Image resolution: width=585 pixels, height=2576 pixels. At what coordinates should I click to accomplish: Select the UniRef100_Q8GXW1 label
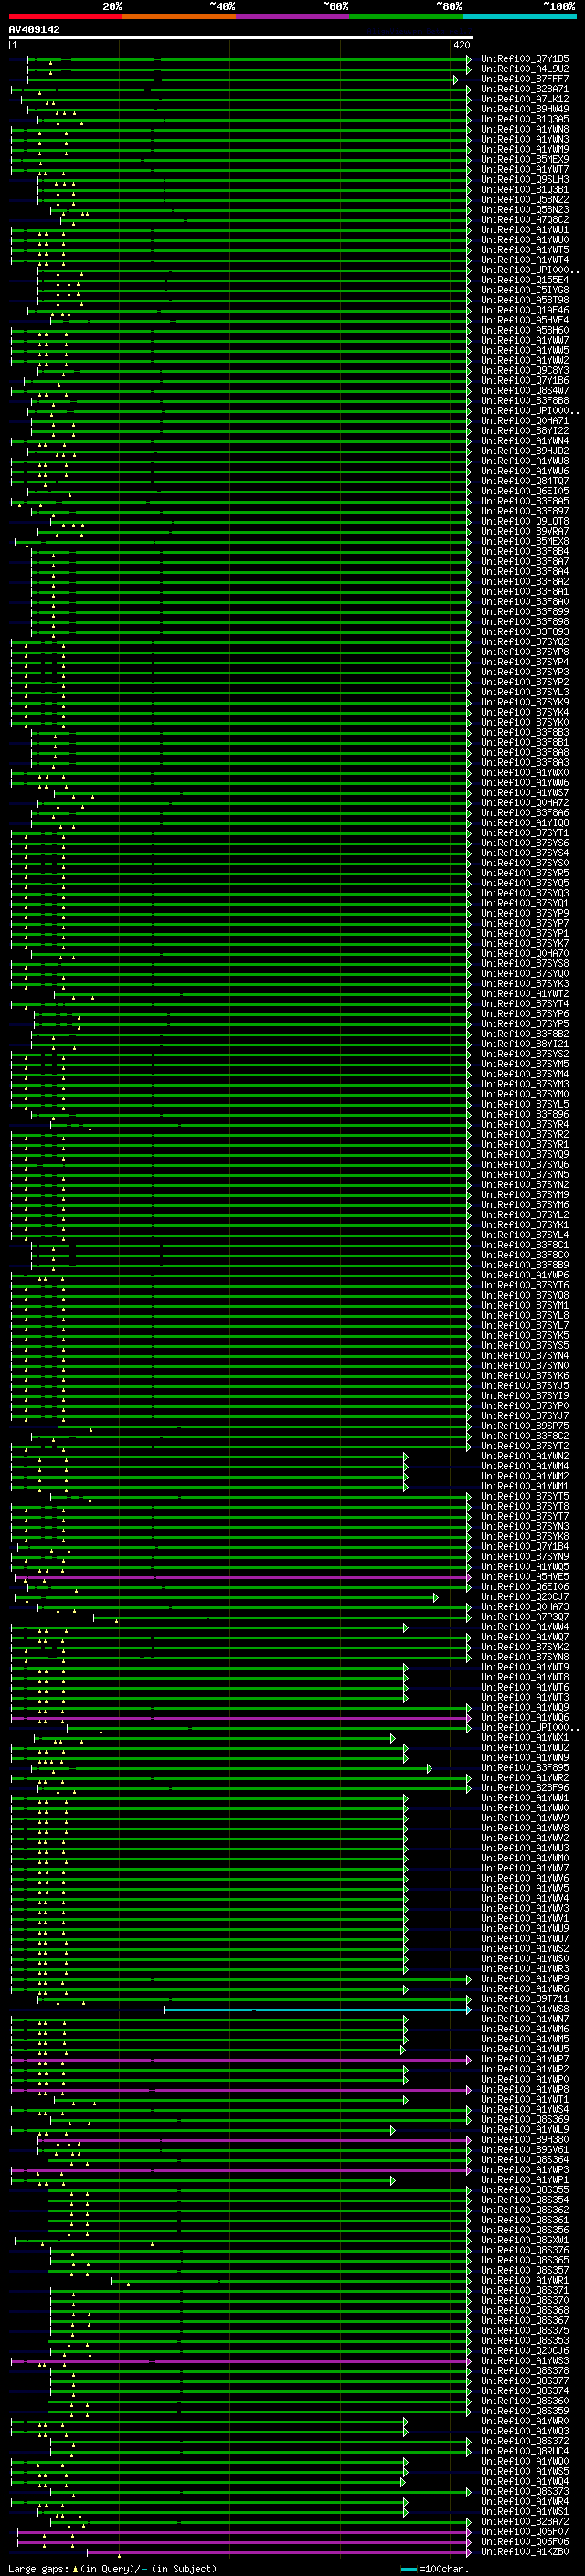click(525, 2240)
